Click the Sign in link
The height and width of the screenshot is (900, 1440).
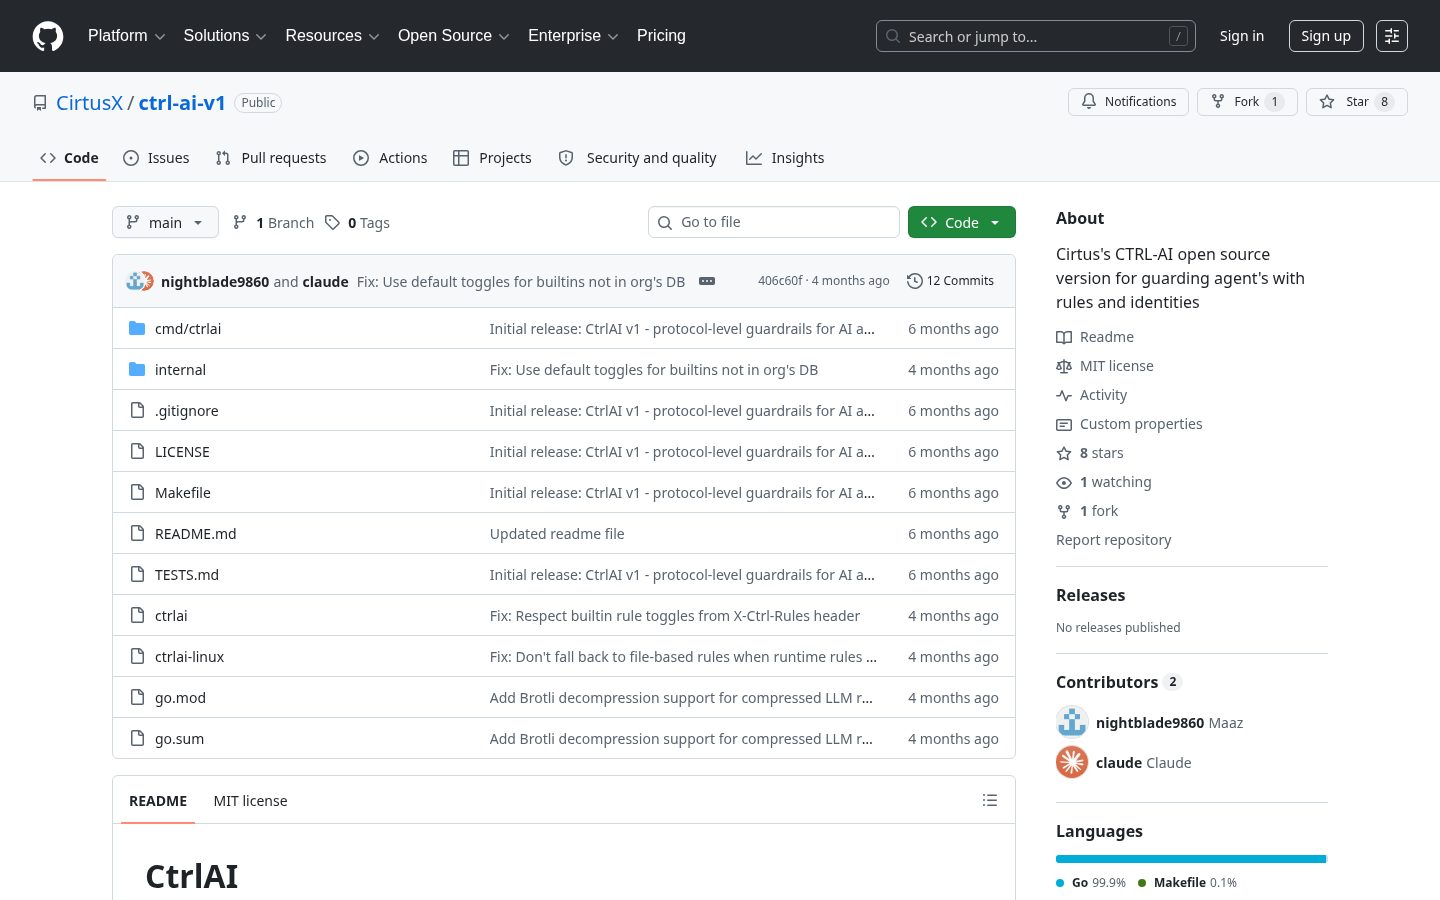[1242, 36]
